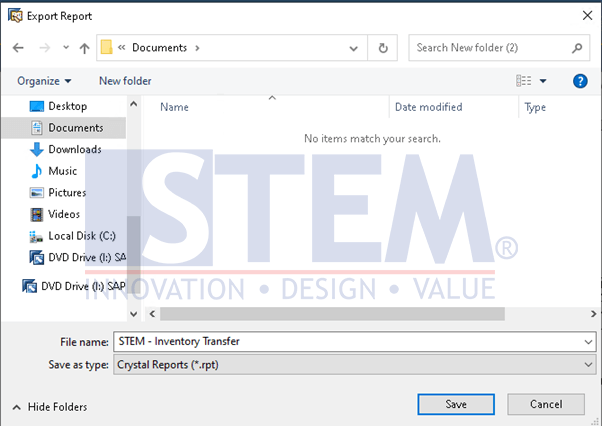Click the Videos film icon
Image resolution: width=602 pixels, height=426 pixels.
click(37, 215)
